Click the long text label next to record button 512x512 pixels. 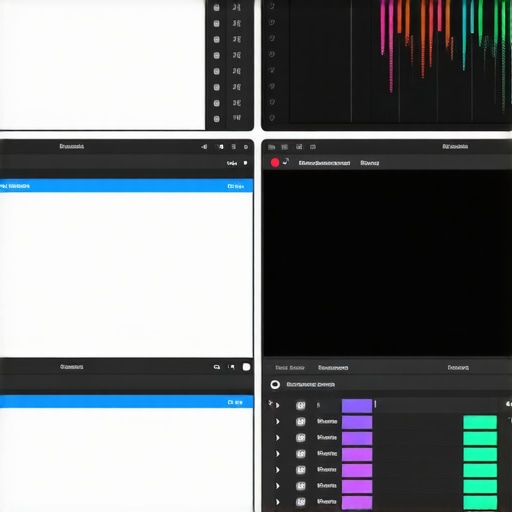pos(324,163)
